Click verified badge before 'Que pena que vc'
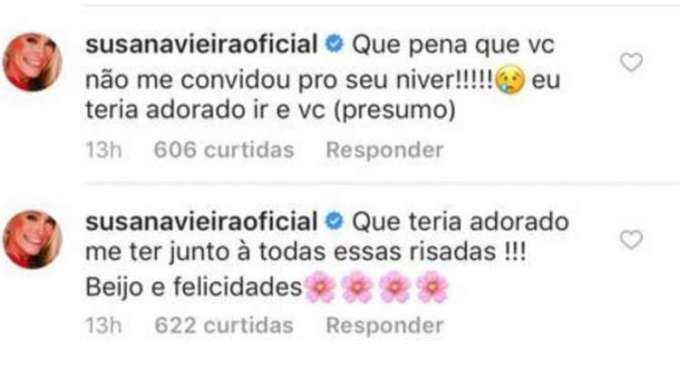The image size is (680, 368). pyautogui.click(x=334, y=45)
